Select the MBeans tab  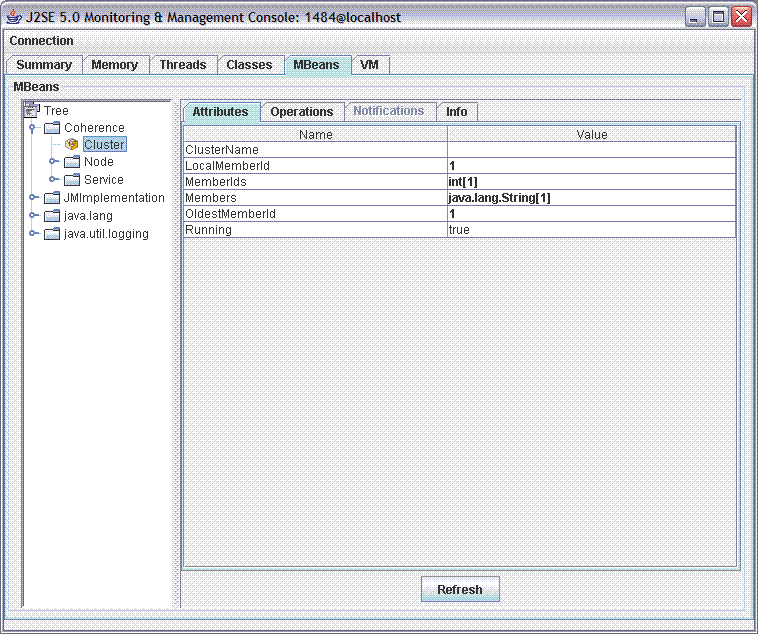click(x=316, y=65)
